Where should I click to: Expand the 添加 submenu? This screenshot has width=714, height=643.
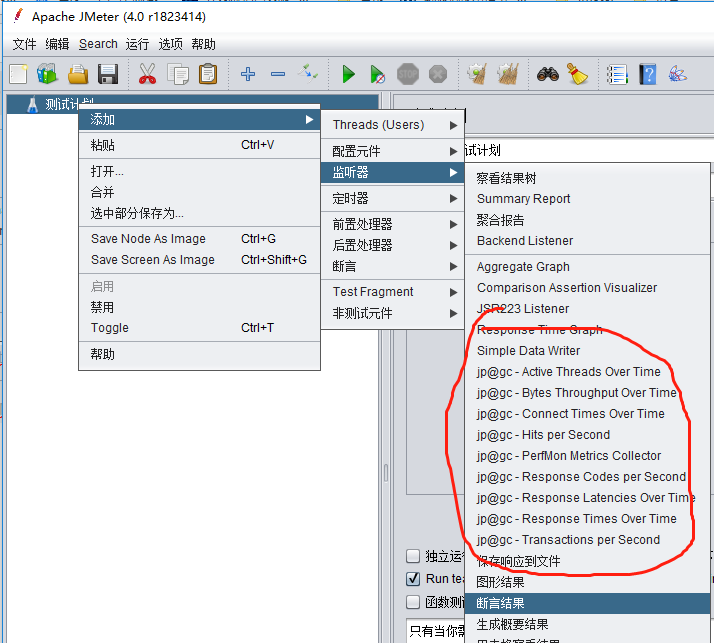click(x=199, y=119)
